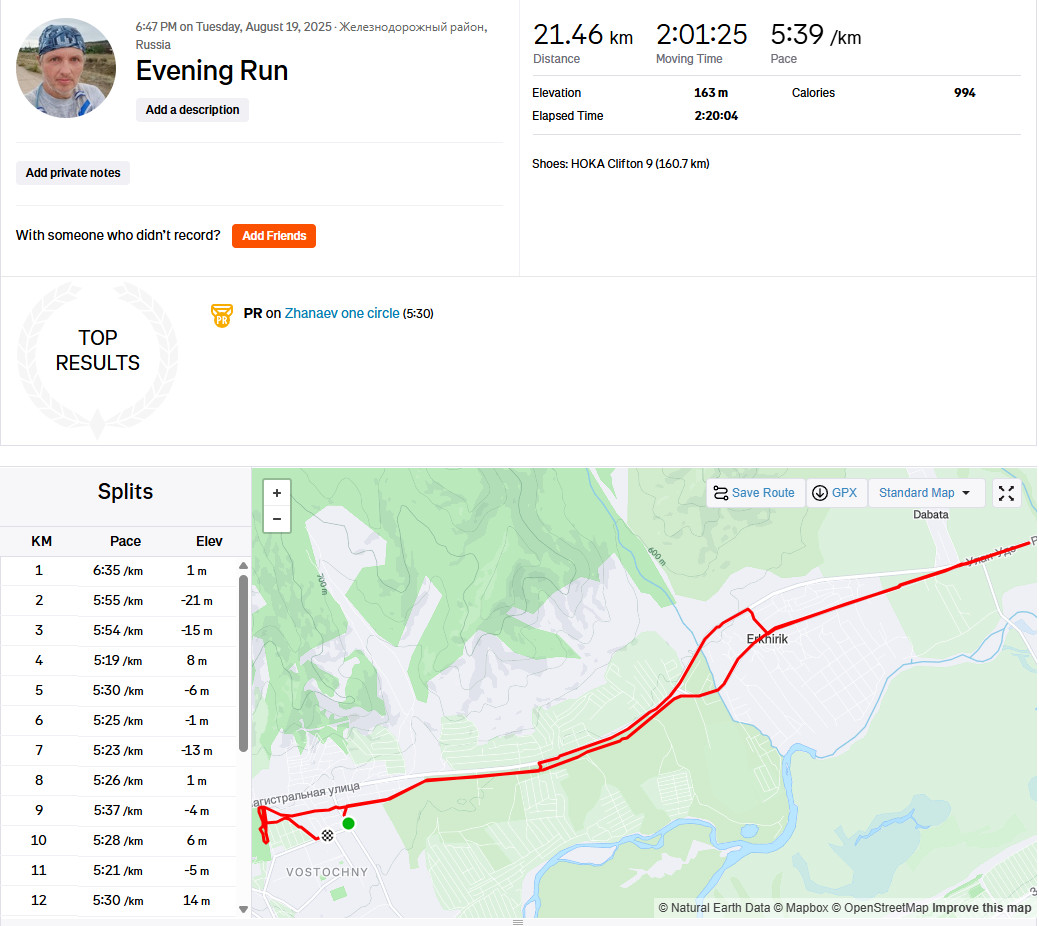This screenshot has width=1039, height=926.
Task: Zoom in on the map with plus button
Action: pos(277,493)
